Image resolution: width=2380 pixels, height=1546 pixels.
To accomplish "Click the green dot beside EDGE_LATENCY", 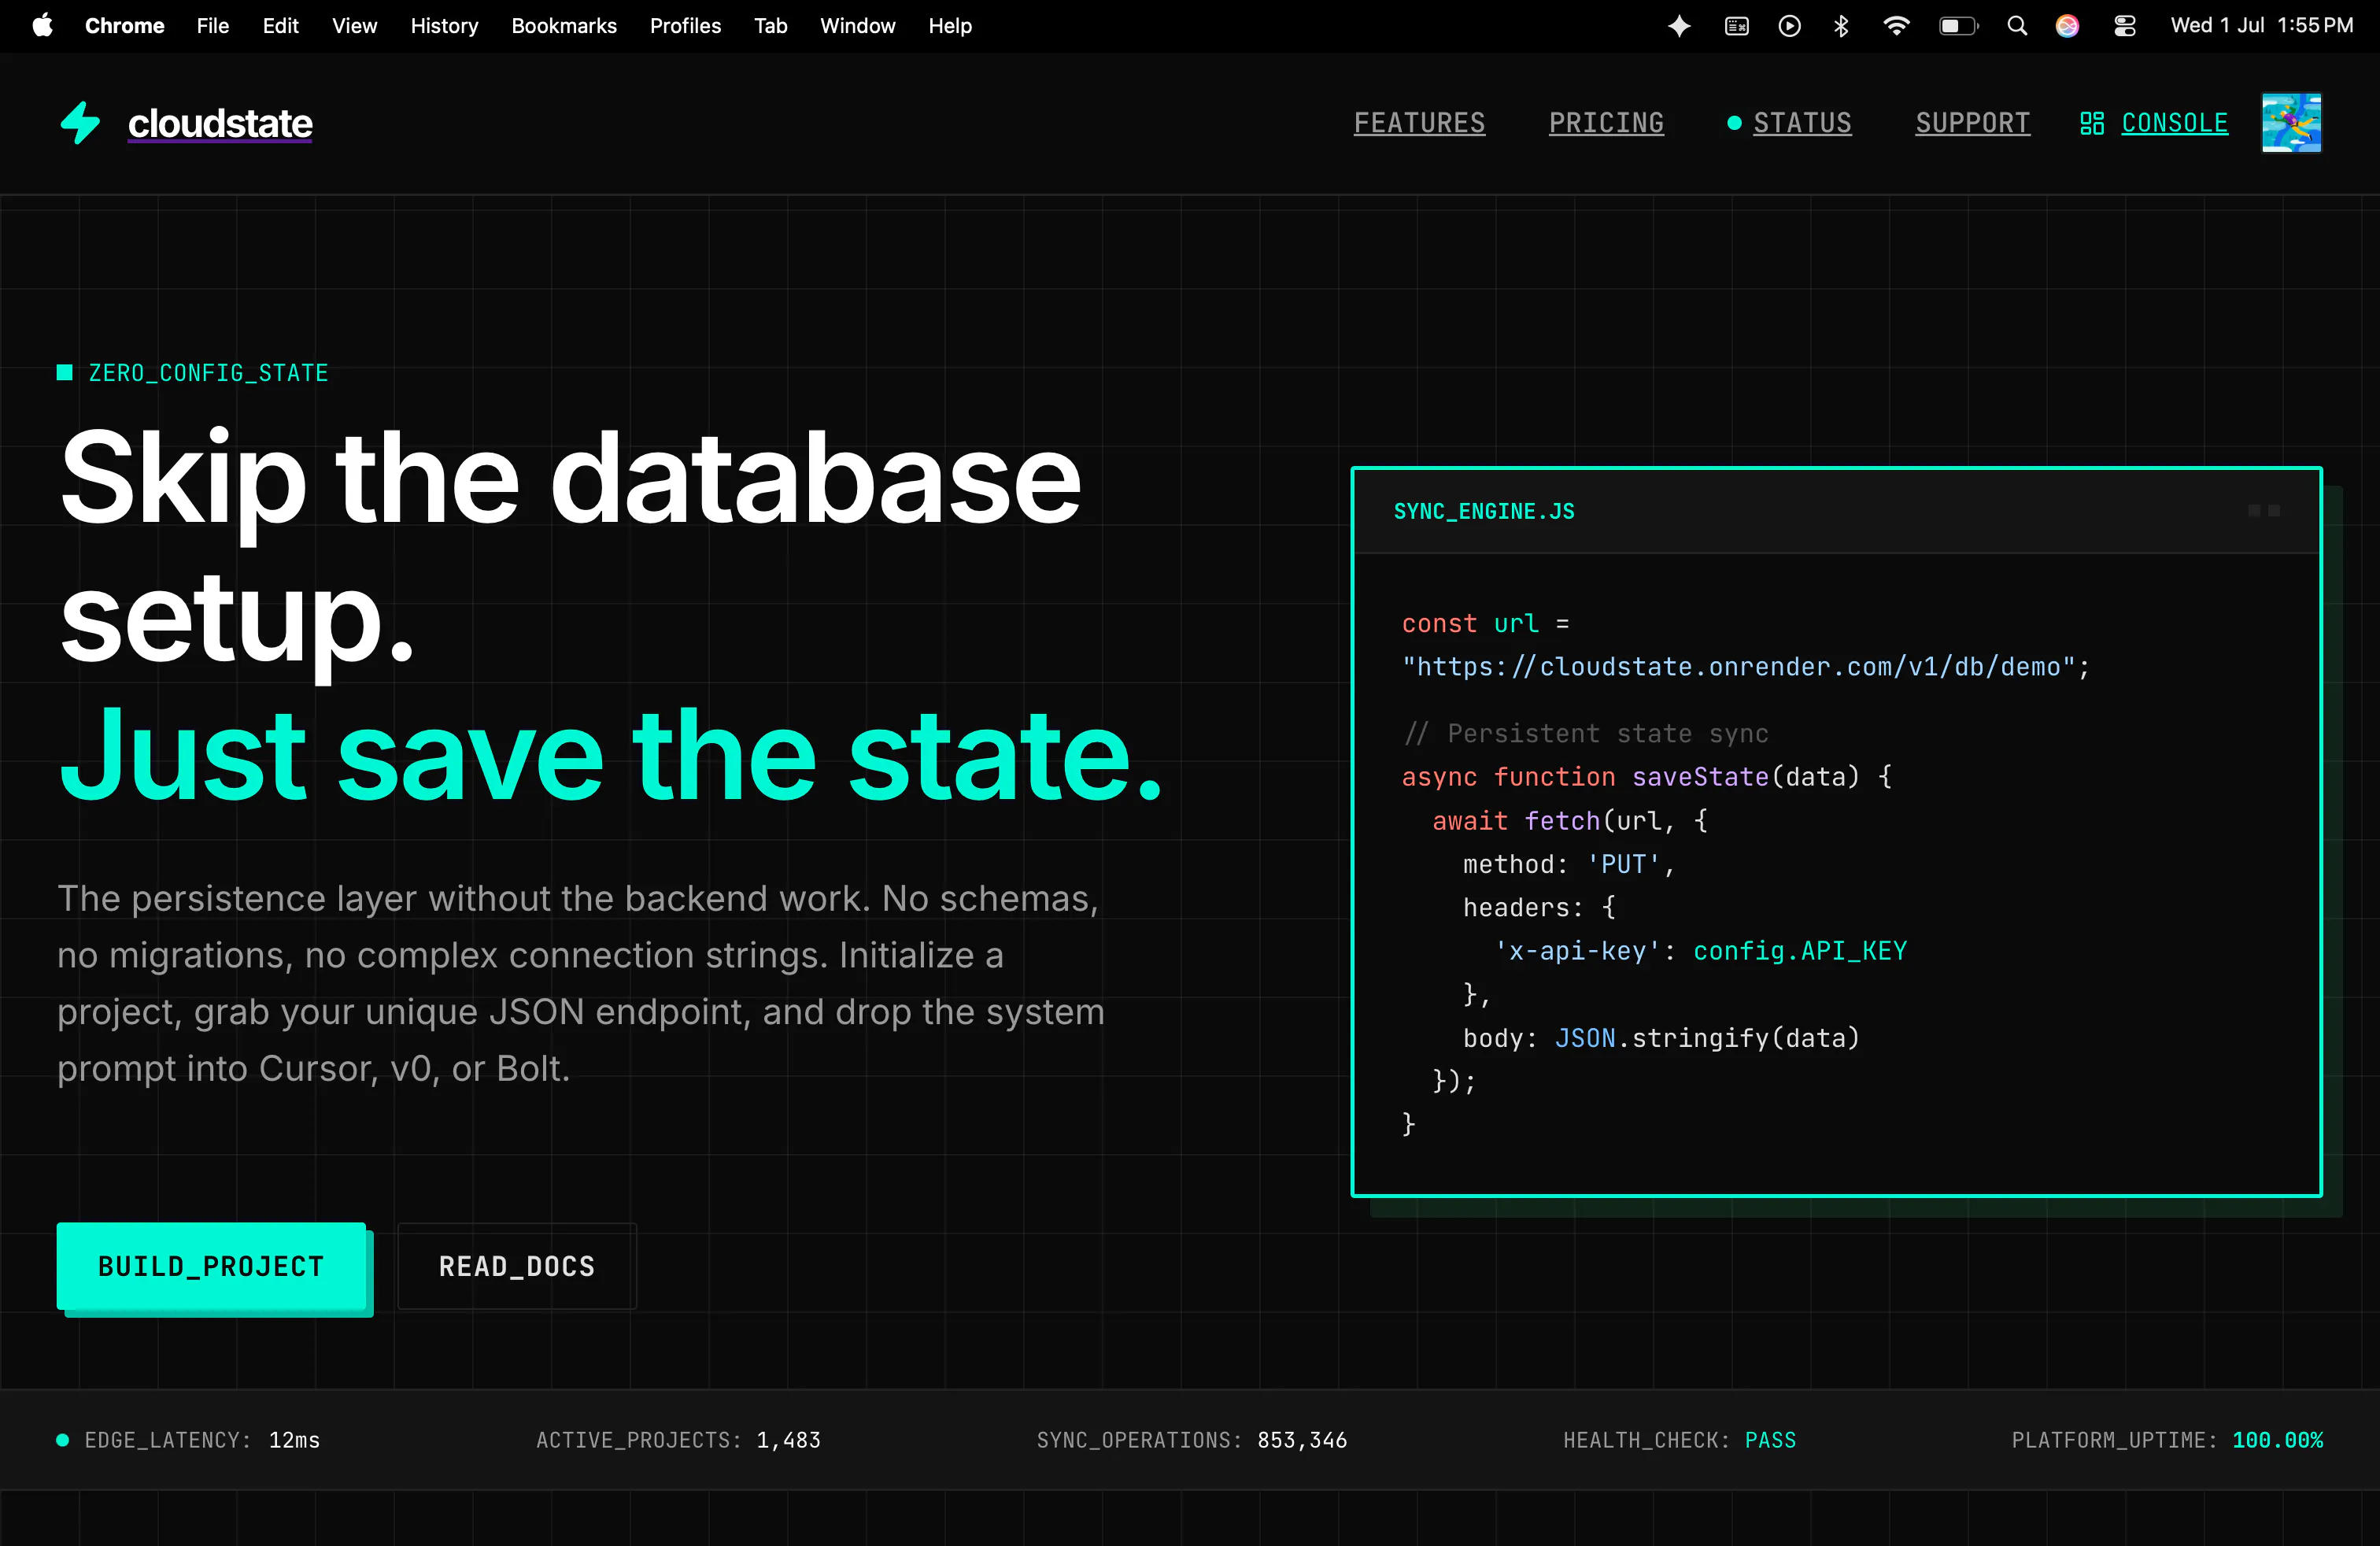I will (63, 1440).
